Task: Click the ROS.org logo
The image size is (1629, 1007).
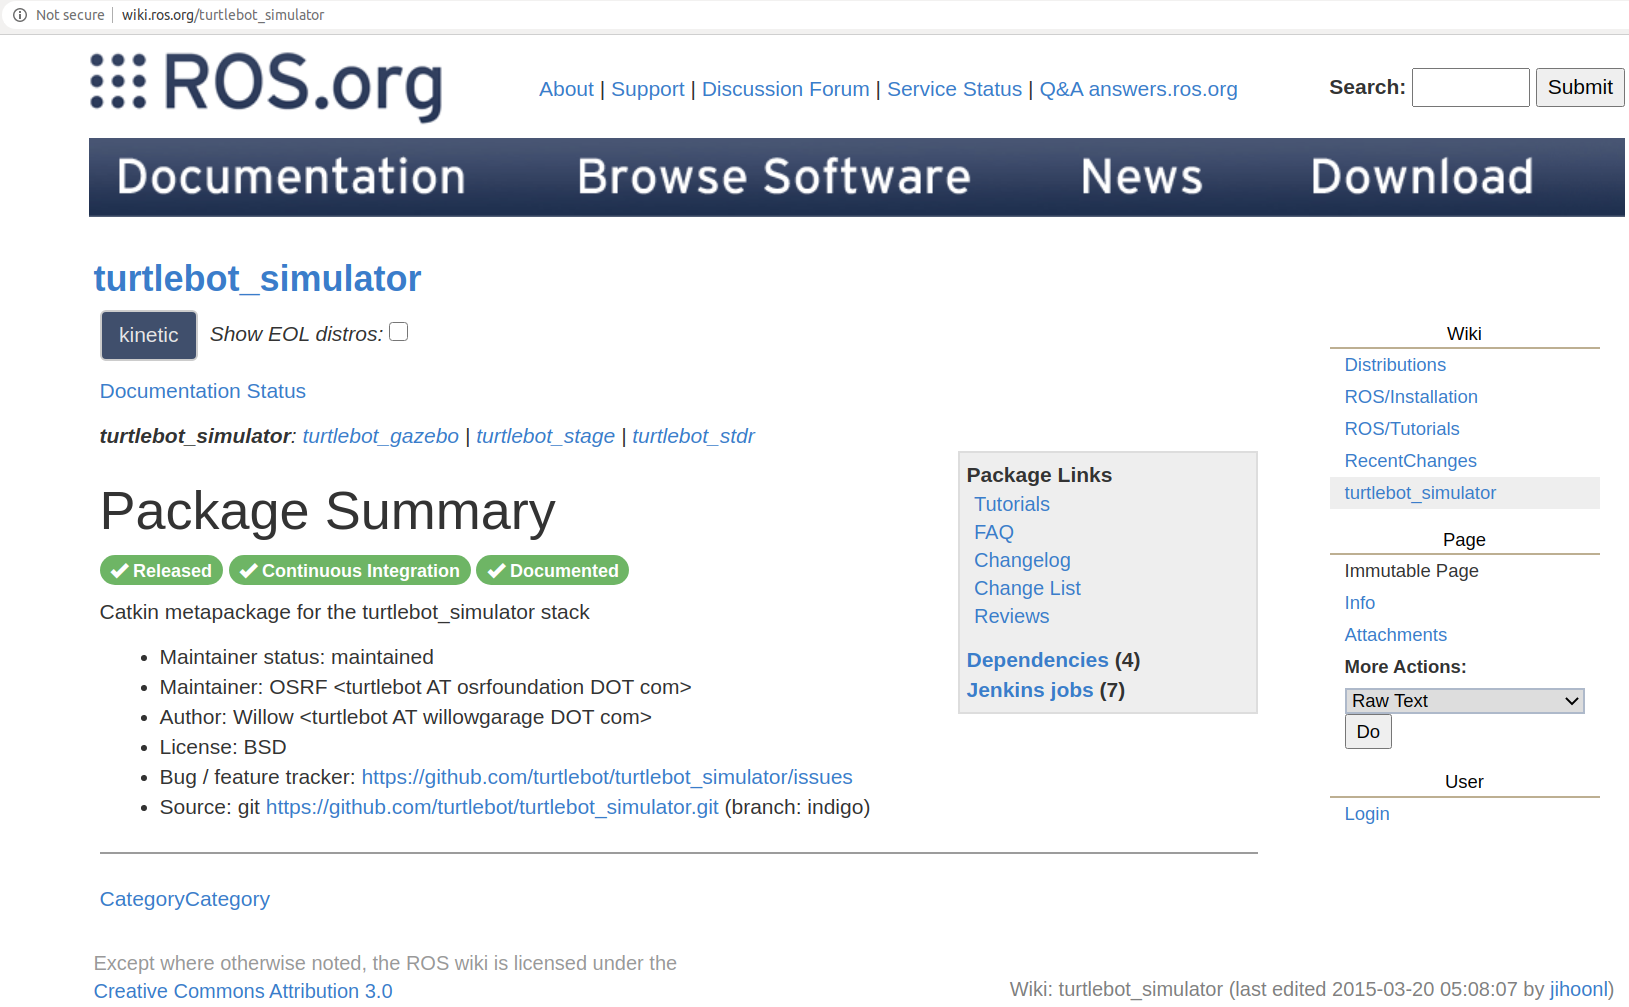Action: 266,86
